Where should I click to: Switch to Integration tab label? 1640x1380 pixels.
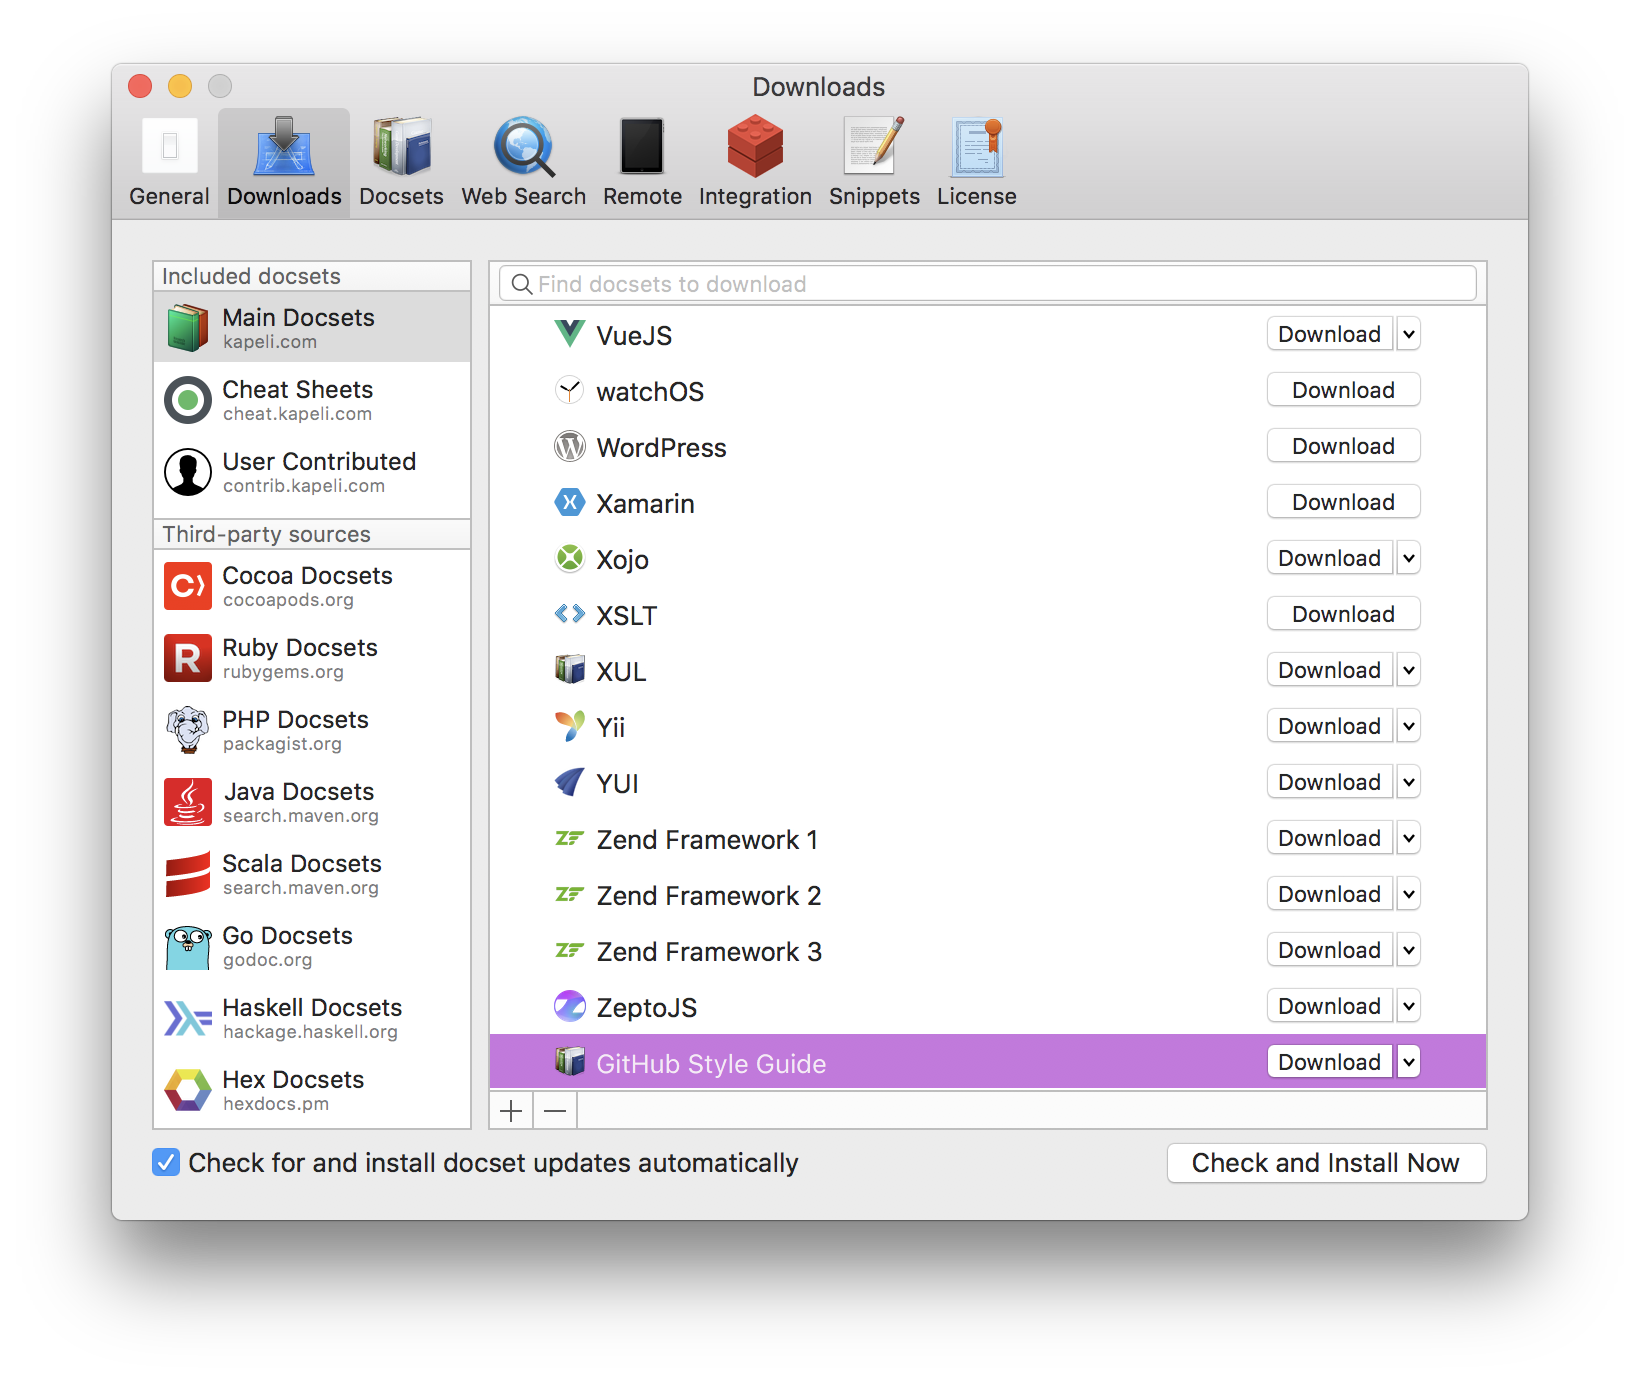coord(755,197)
